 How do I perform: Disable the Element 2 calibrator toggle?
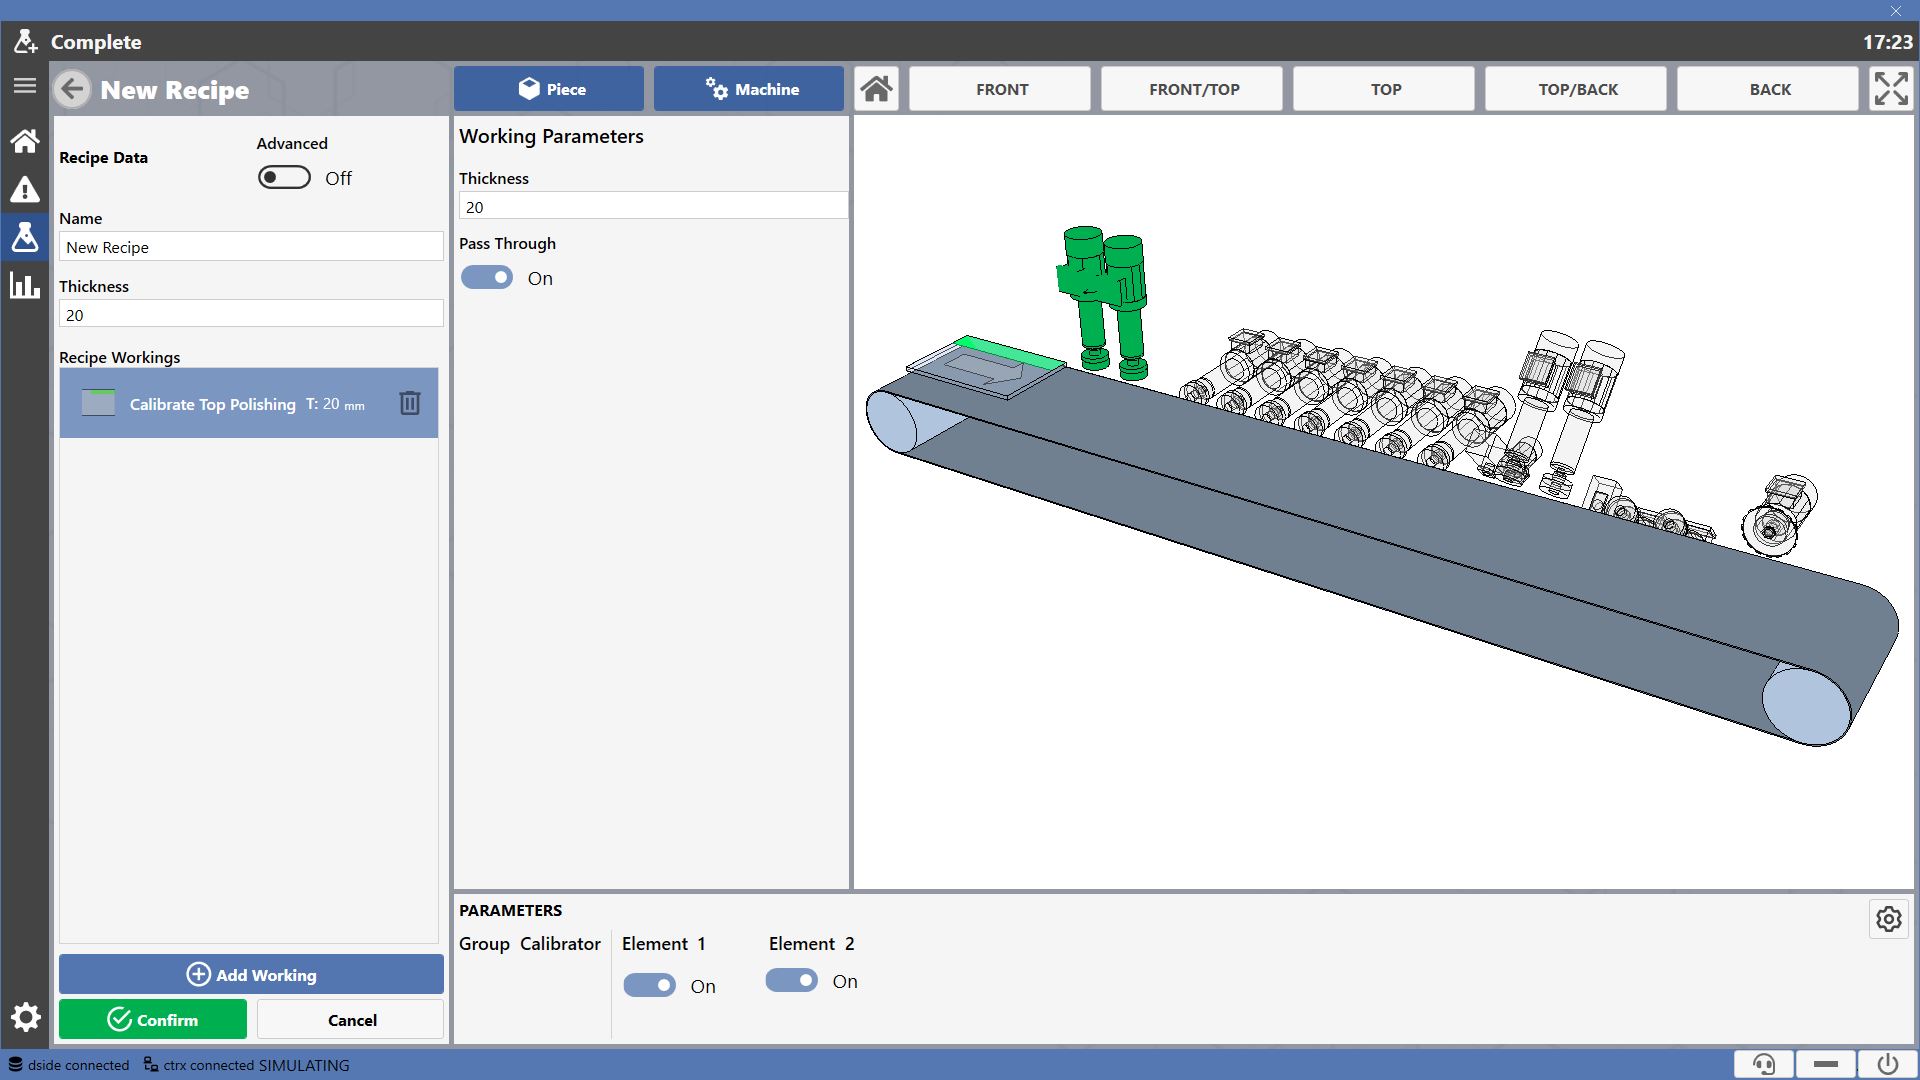792,981
